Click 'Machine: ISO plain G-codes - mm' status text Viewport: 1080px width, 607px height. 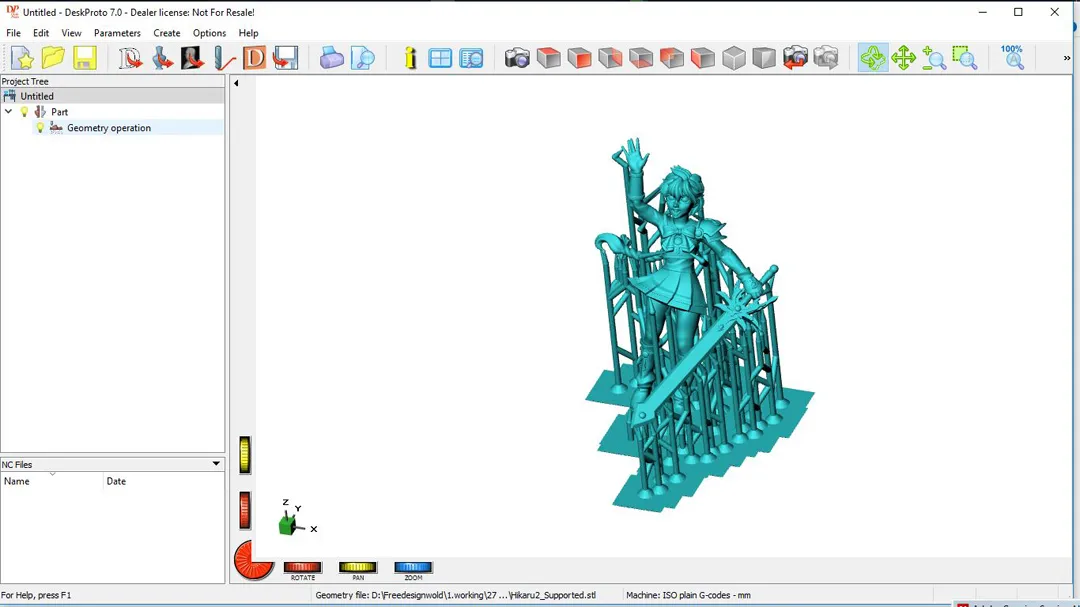click(688, 595)
